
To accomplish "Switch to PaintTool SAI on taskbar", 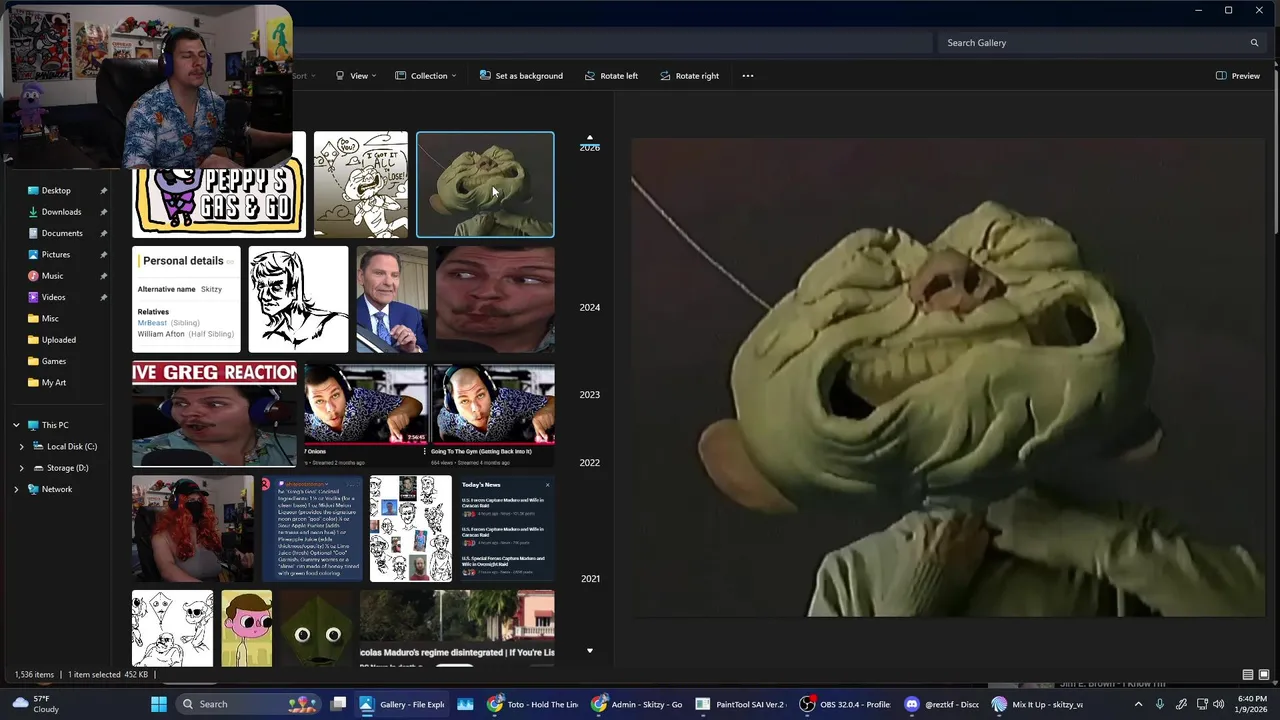I will point(740,704).
